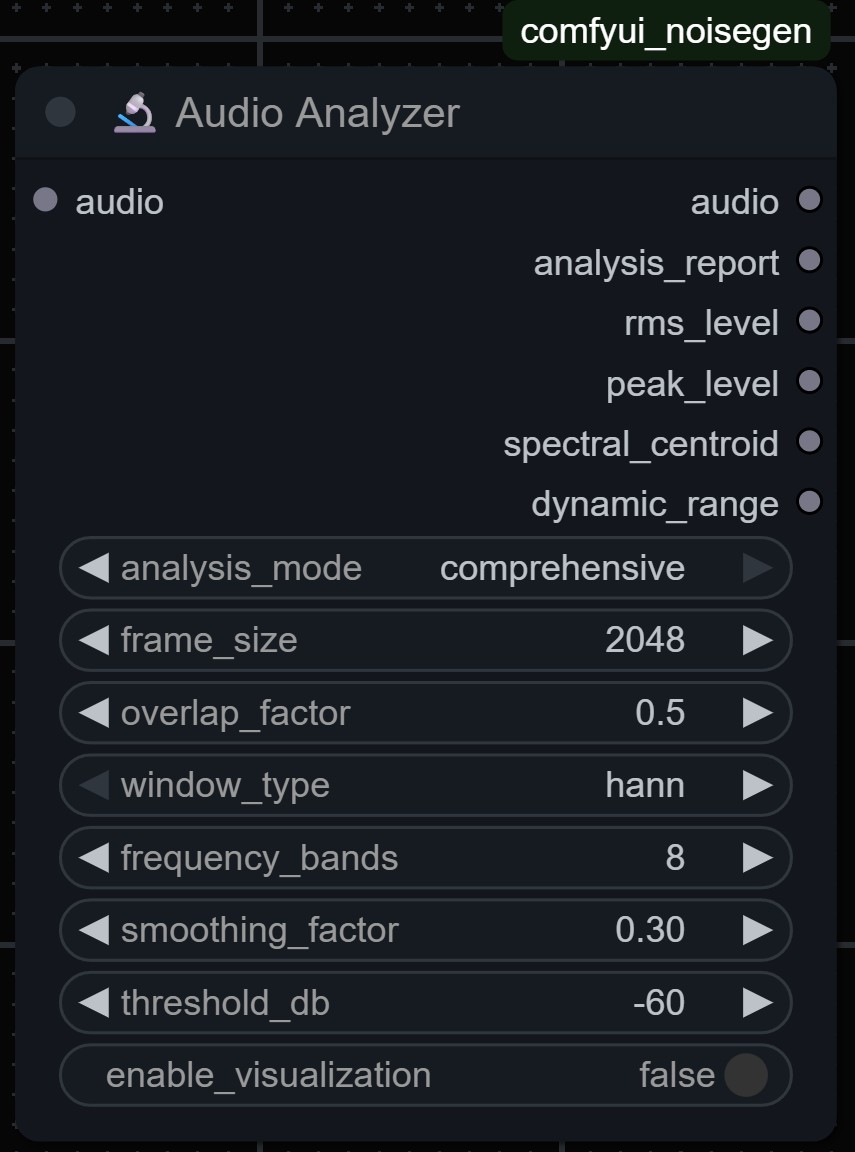The height and width of the screenshot is (1152, 855).
Task: Toggle the enable_visualization switch
Action: pyautogui.click(x=745, y=1075)
